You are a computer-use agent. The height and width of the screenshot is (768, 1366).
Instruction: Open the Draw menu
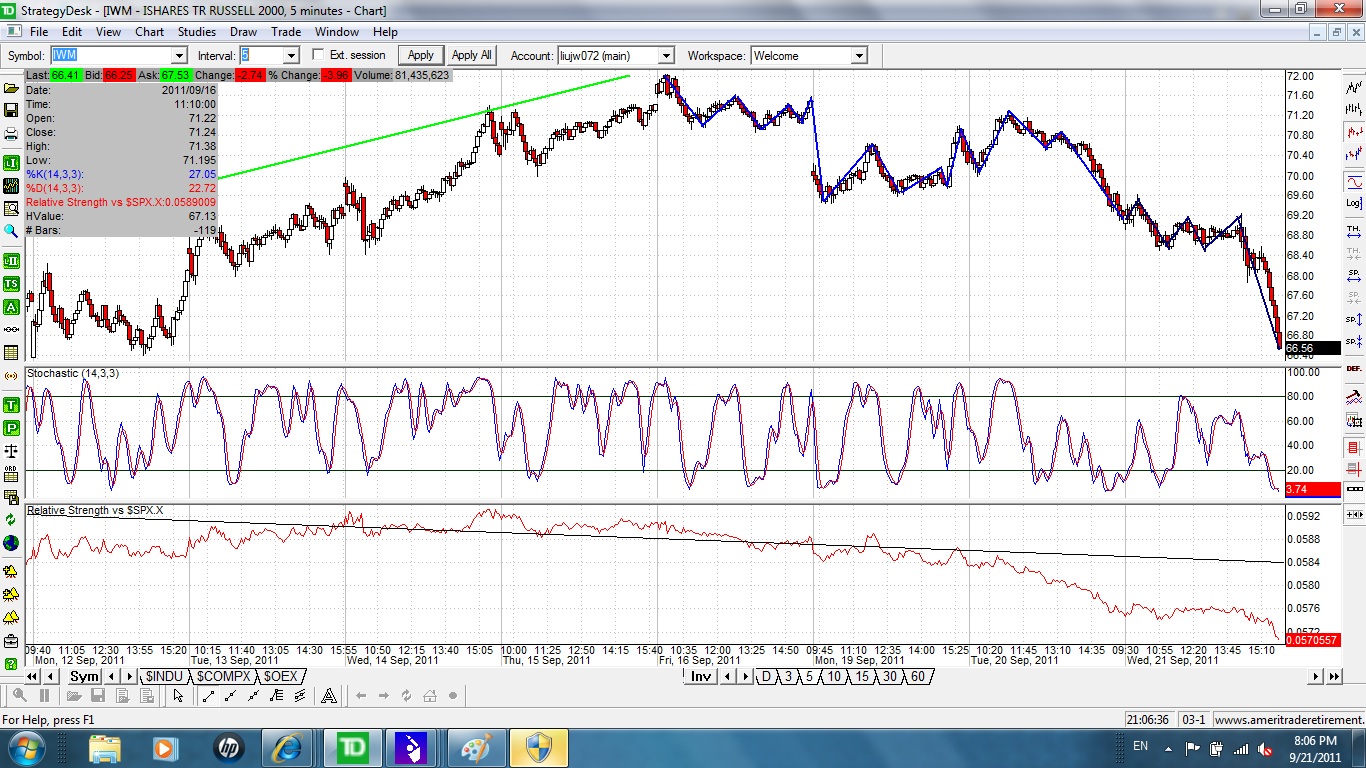click(x=243, y=32)
